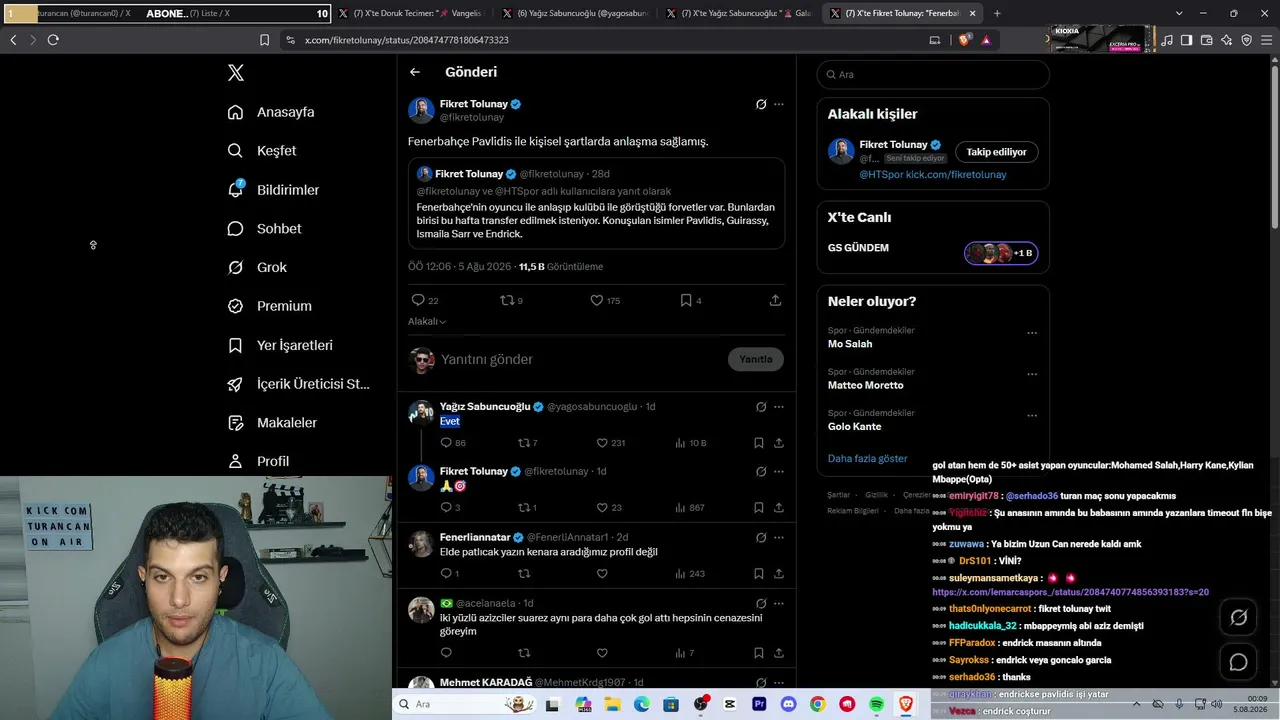Like the acelanaela reply
The image size is (1280, 720).
(602, 653)
